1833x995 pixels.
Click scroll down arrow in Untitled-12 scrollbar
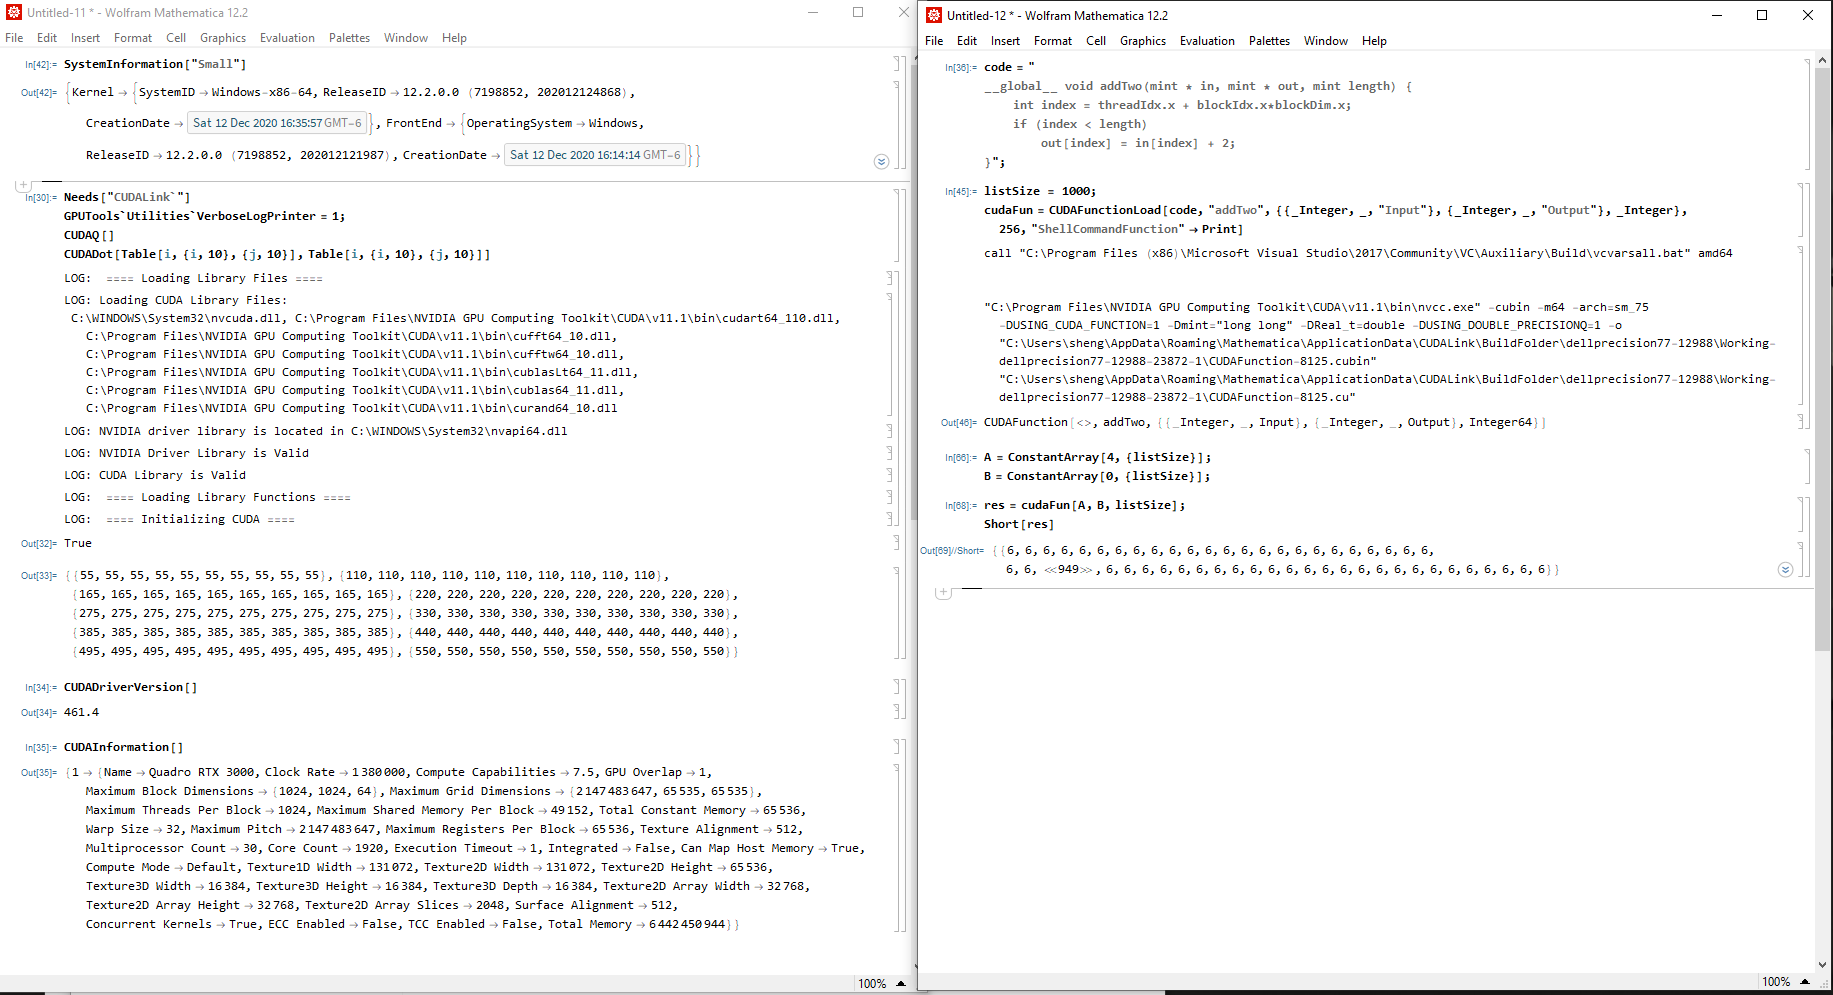point(1823,964)
